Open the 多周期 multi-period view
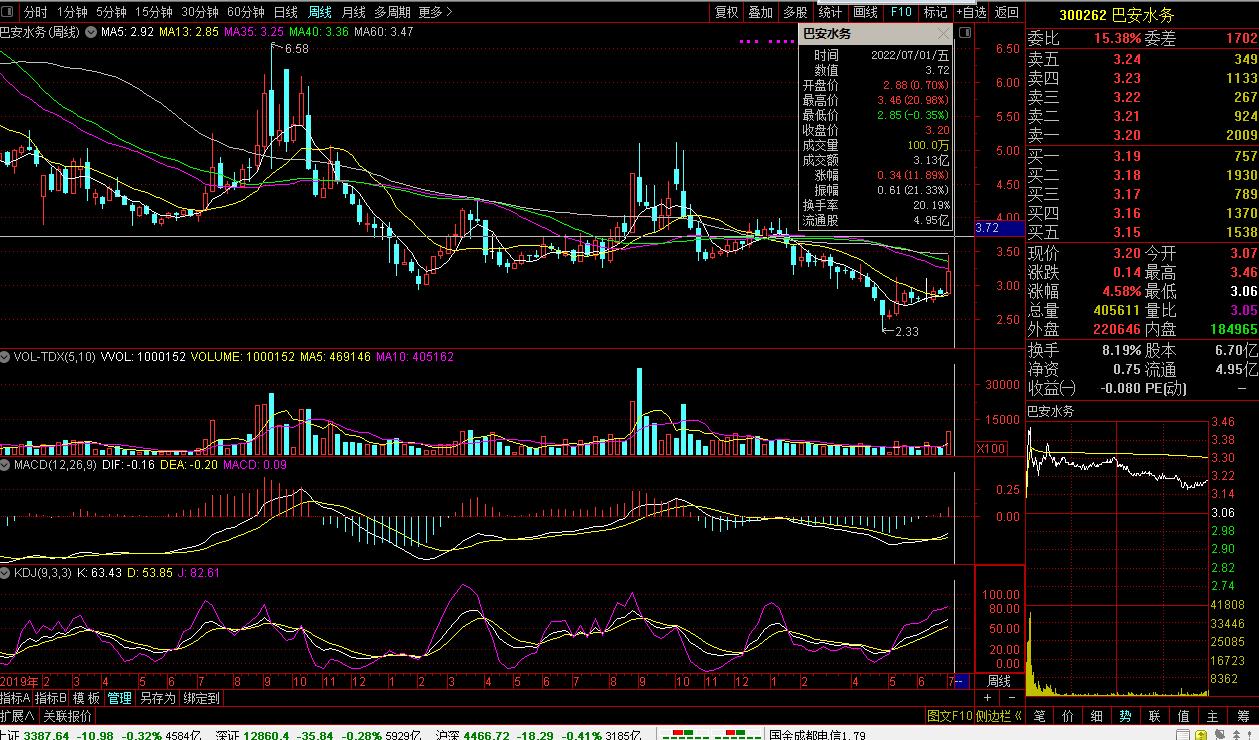1259x740 pixels. [x=393, y=12]
